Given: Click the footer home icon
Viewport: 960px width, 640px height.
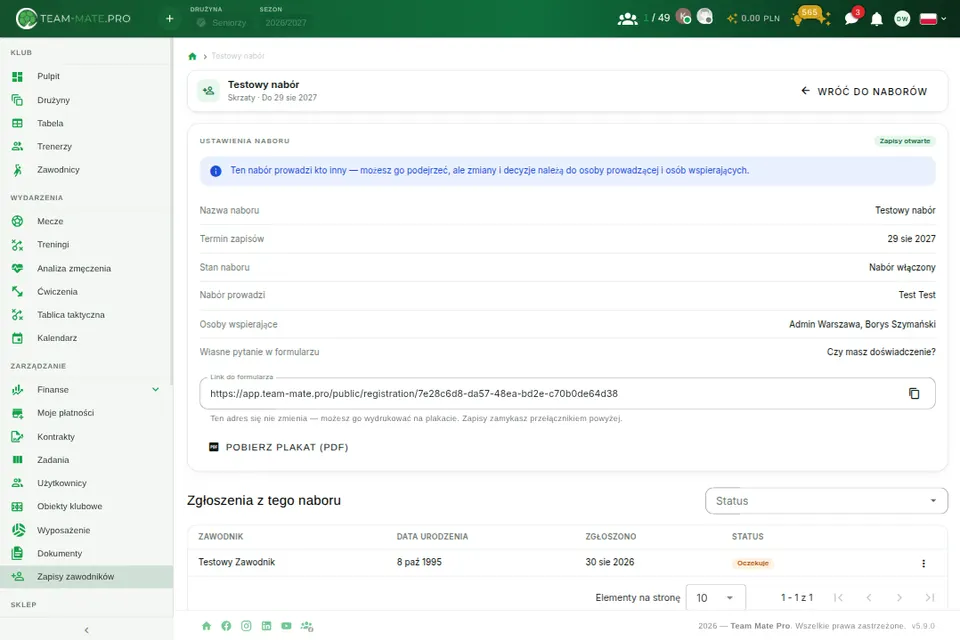Looking at the screenshot, I should click(x=206, y=626).
